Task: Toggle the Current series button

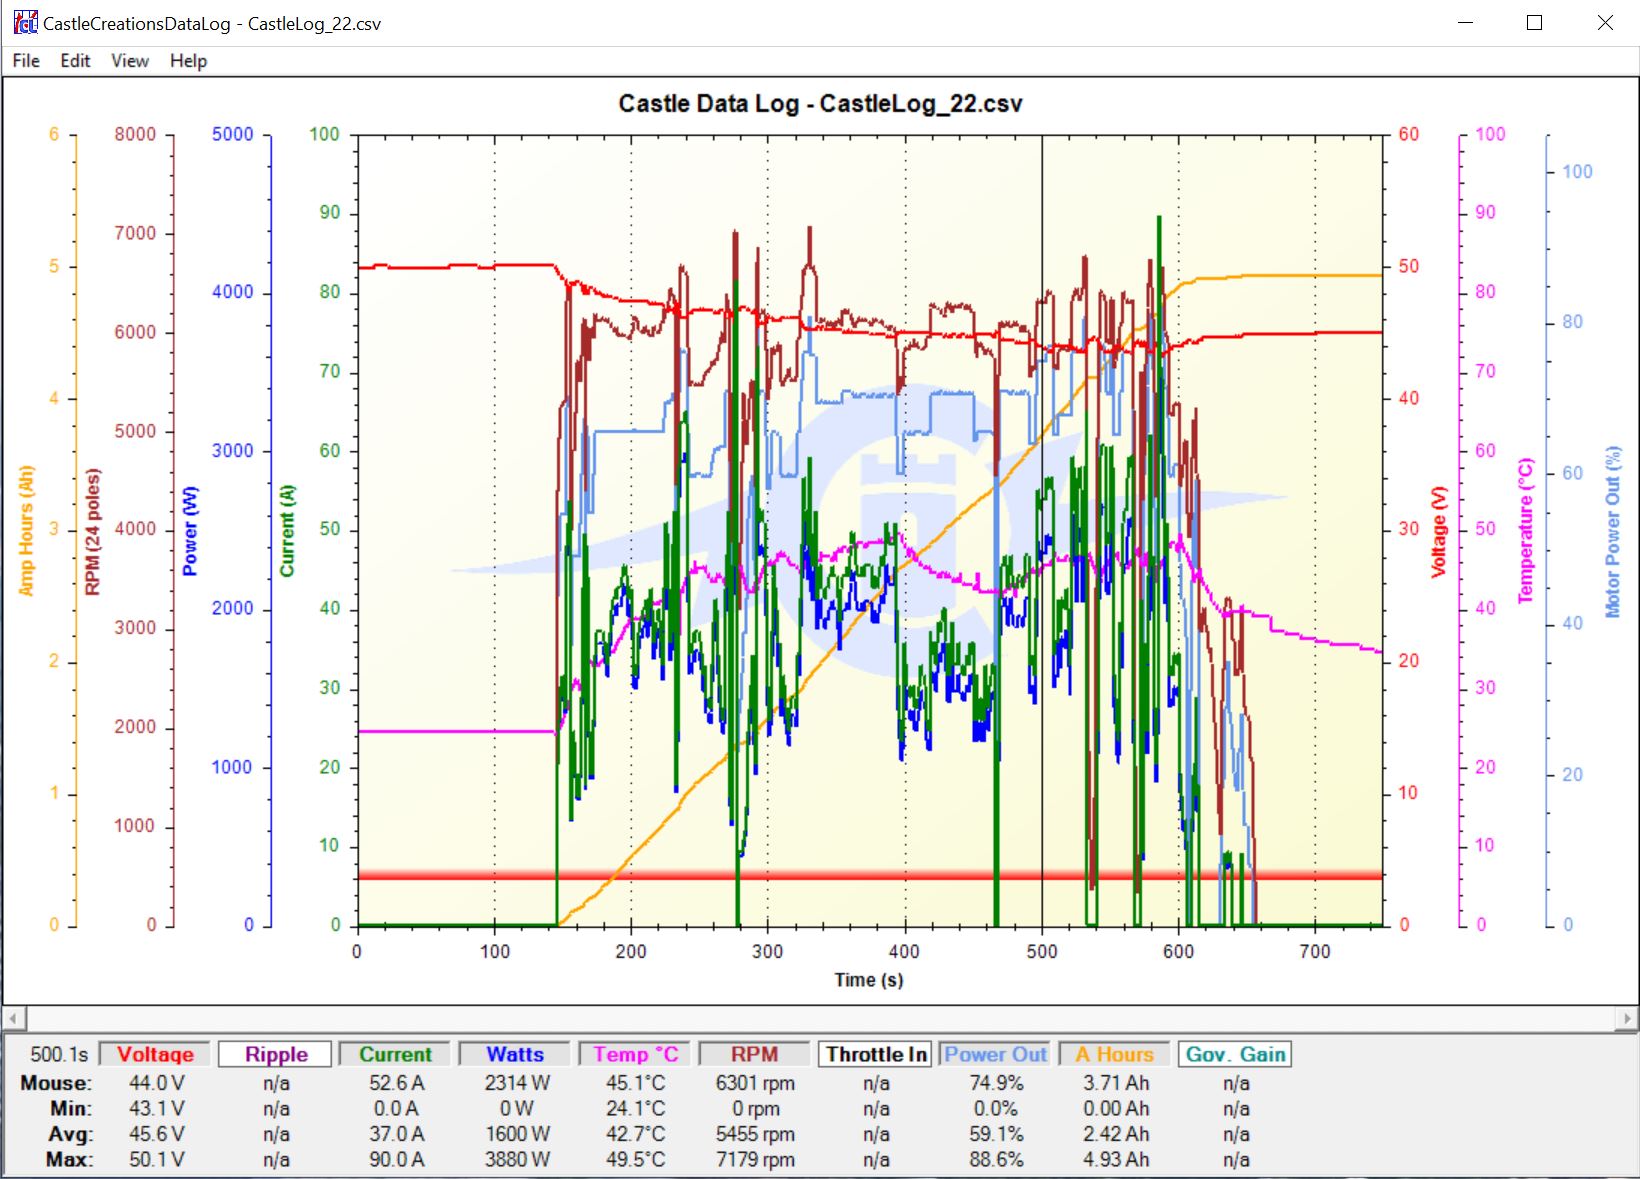Action: click(x=395, y=1054)
